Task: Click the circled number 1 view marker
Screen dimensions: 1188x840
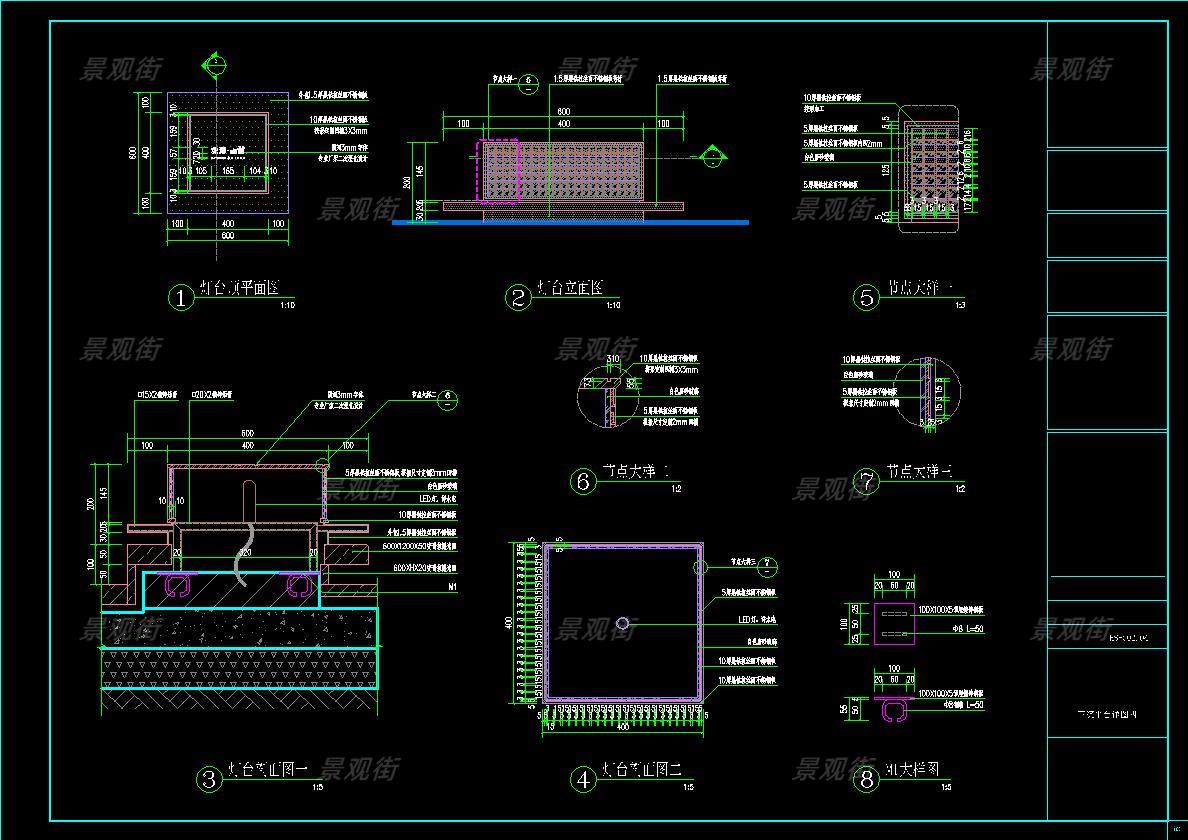Action: [x=180, y=297]
